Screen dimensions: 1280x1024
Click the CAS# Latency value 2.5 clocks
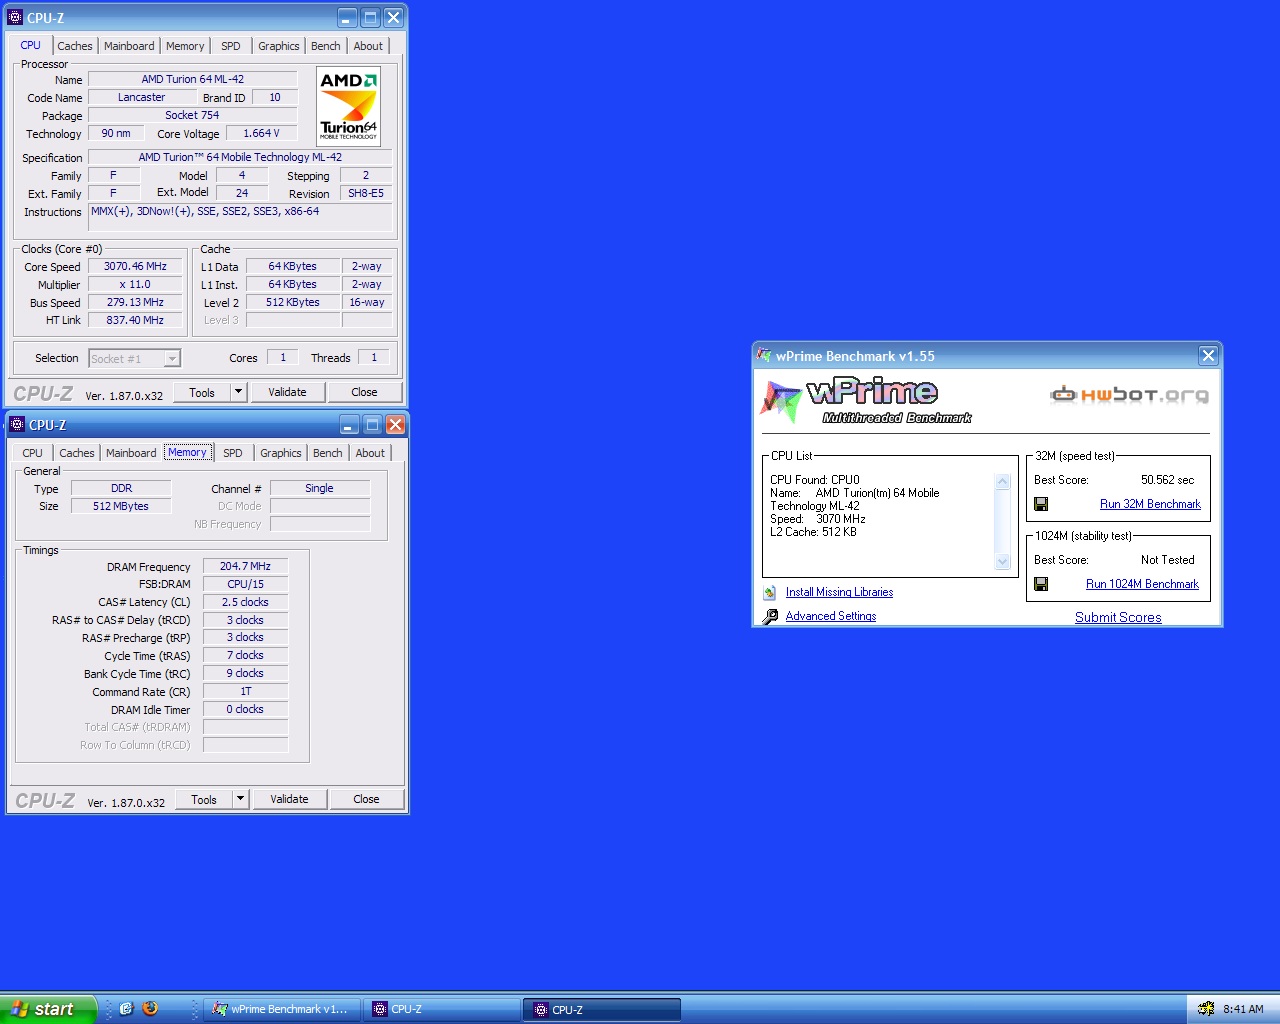[245, 602]
